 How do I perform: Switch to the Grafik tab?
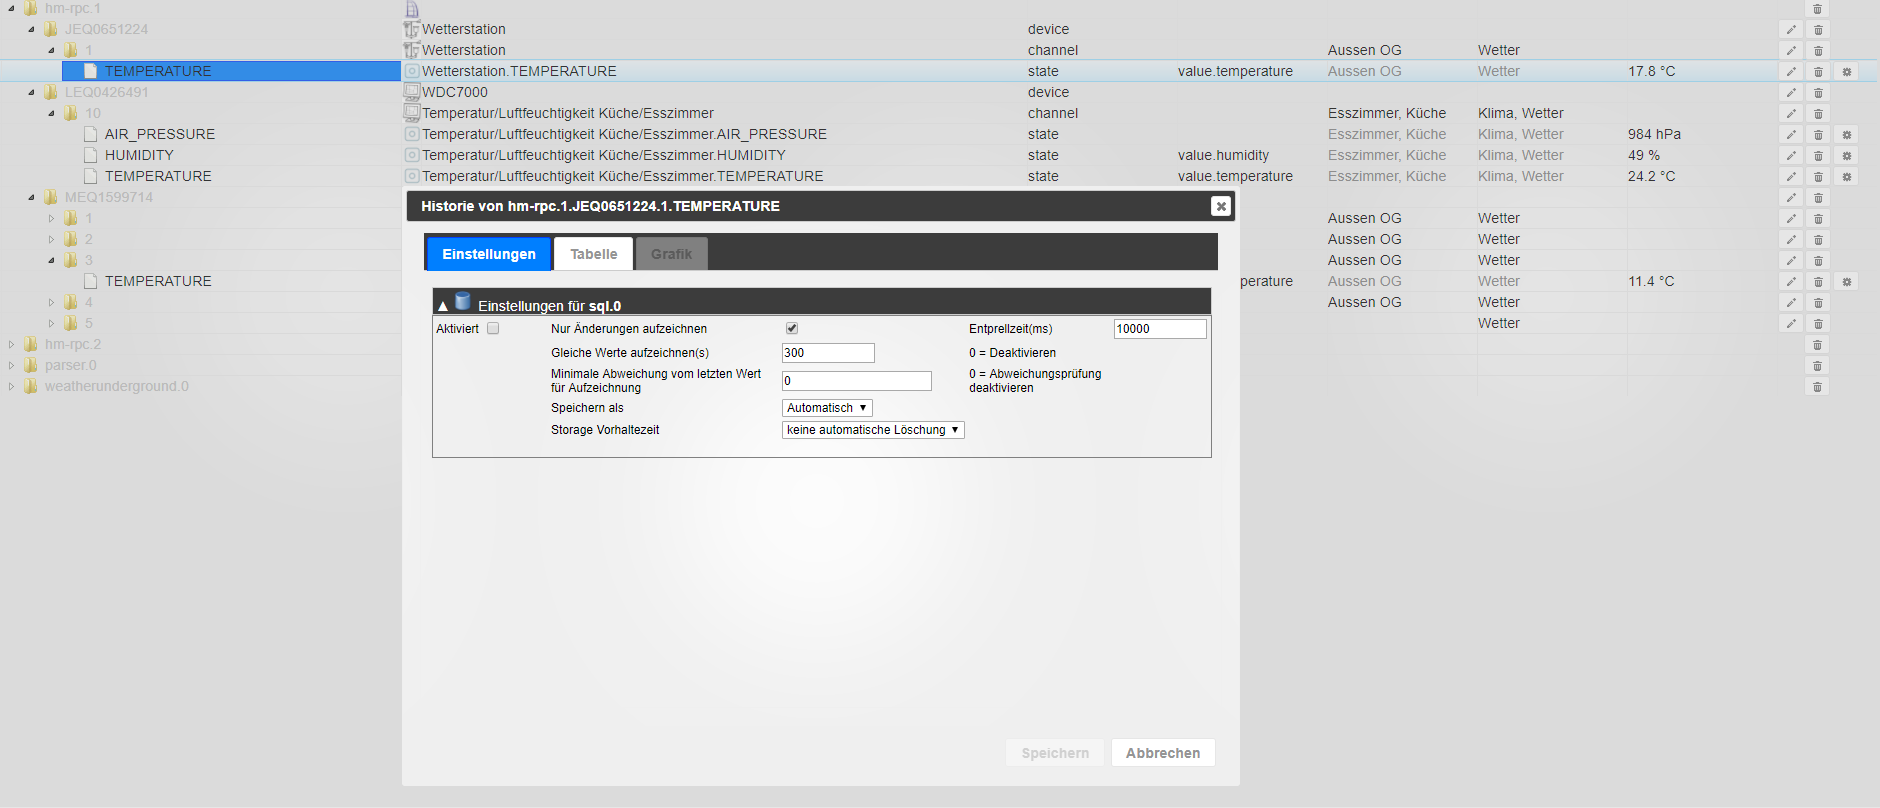point(671,254)
